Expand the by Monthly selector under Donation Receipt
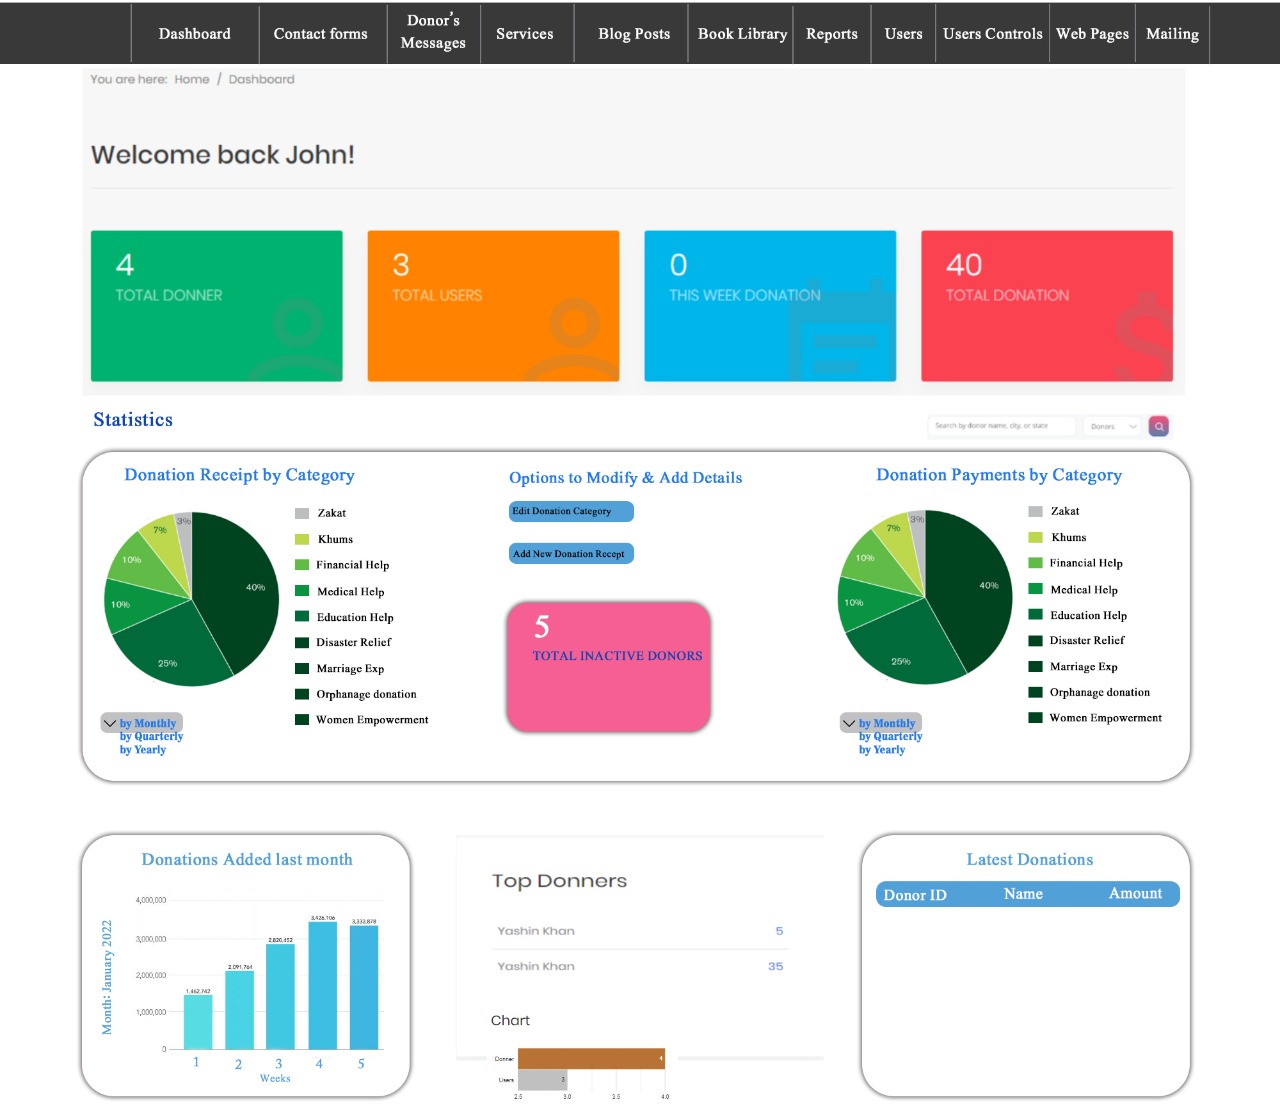This screenshot has width=1280, height=1120. 147,723
